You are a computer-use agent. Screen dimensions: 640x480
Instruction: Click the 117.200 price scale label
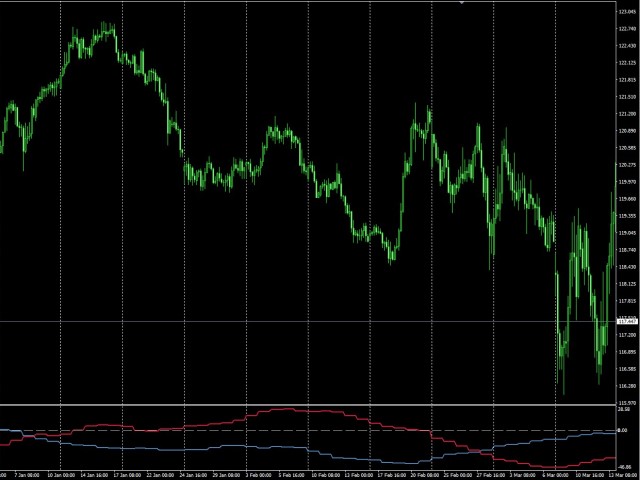[x=629, y=335]
